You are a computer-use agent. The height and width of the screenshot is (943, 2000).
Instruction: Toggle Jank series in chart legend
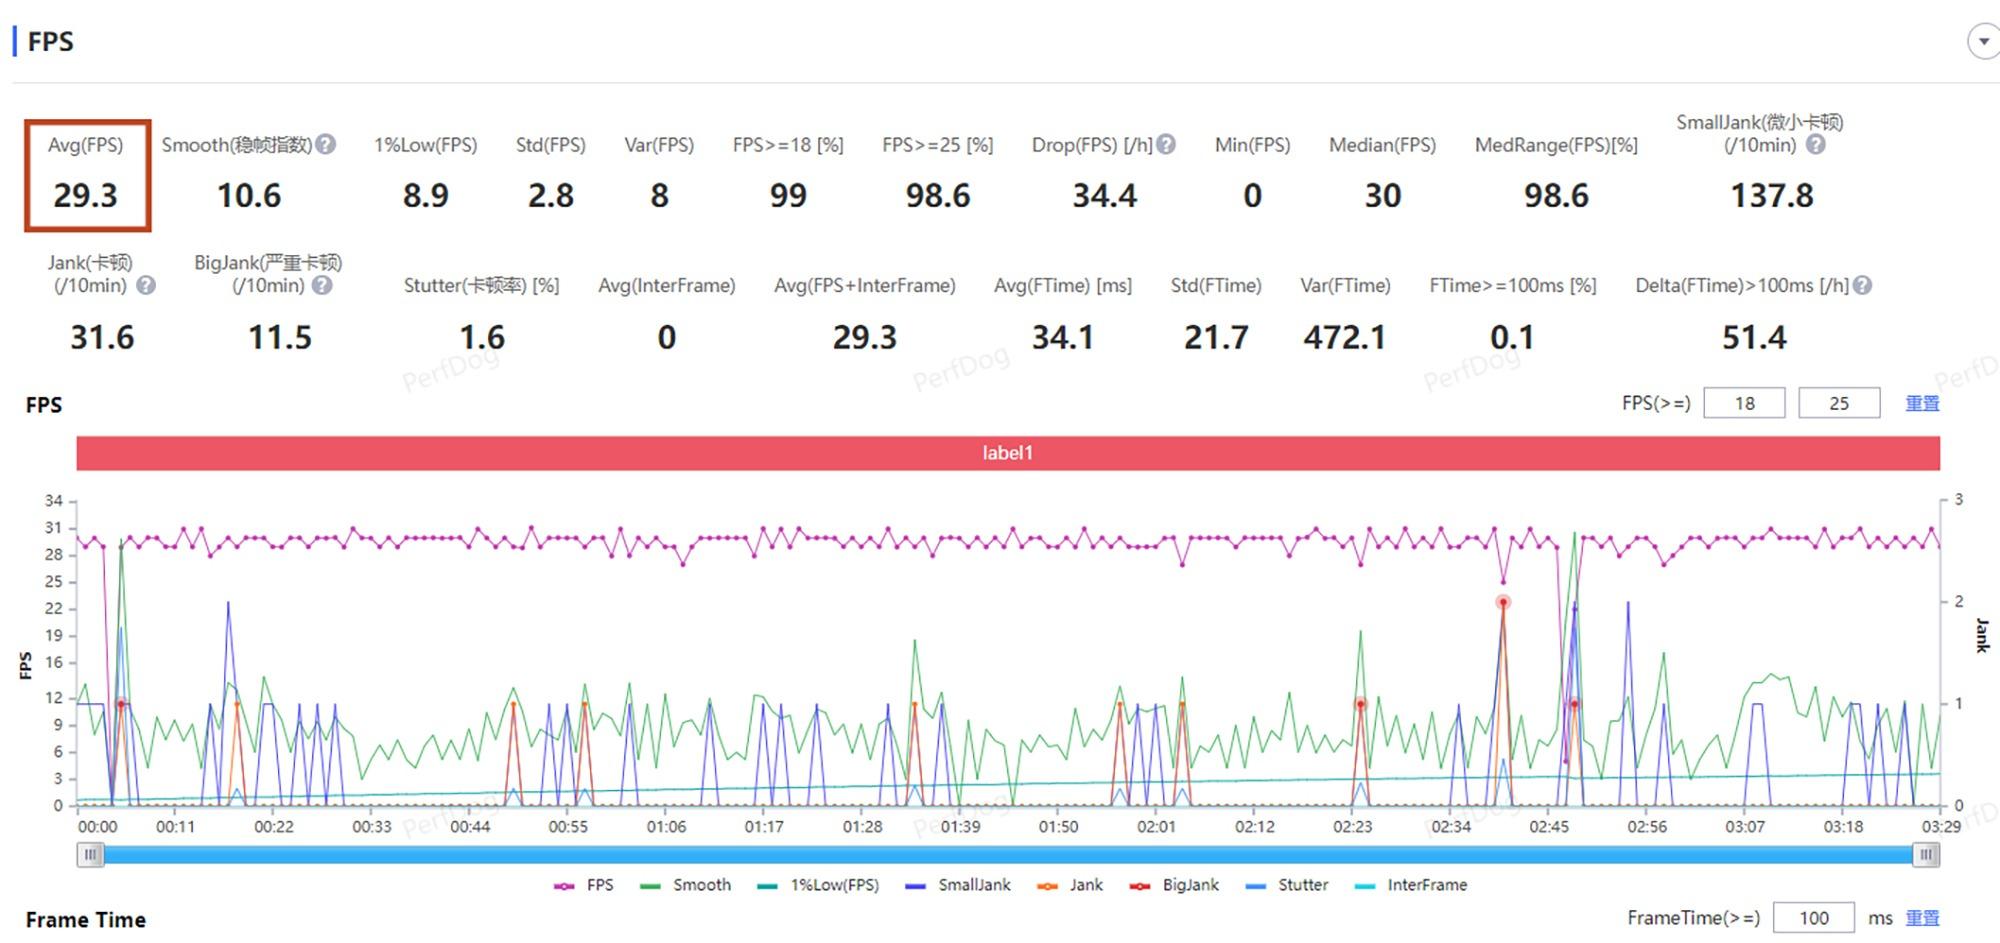click(1070, 885)
